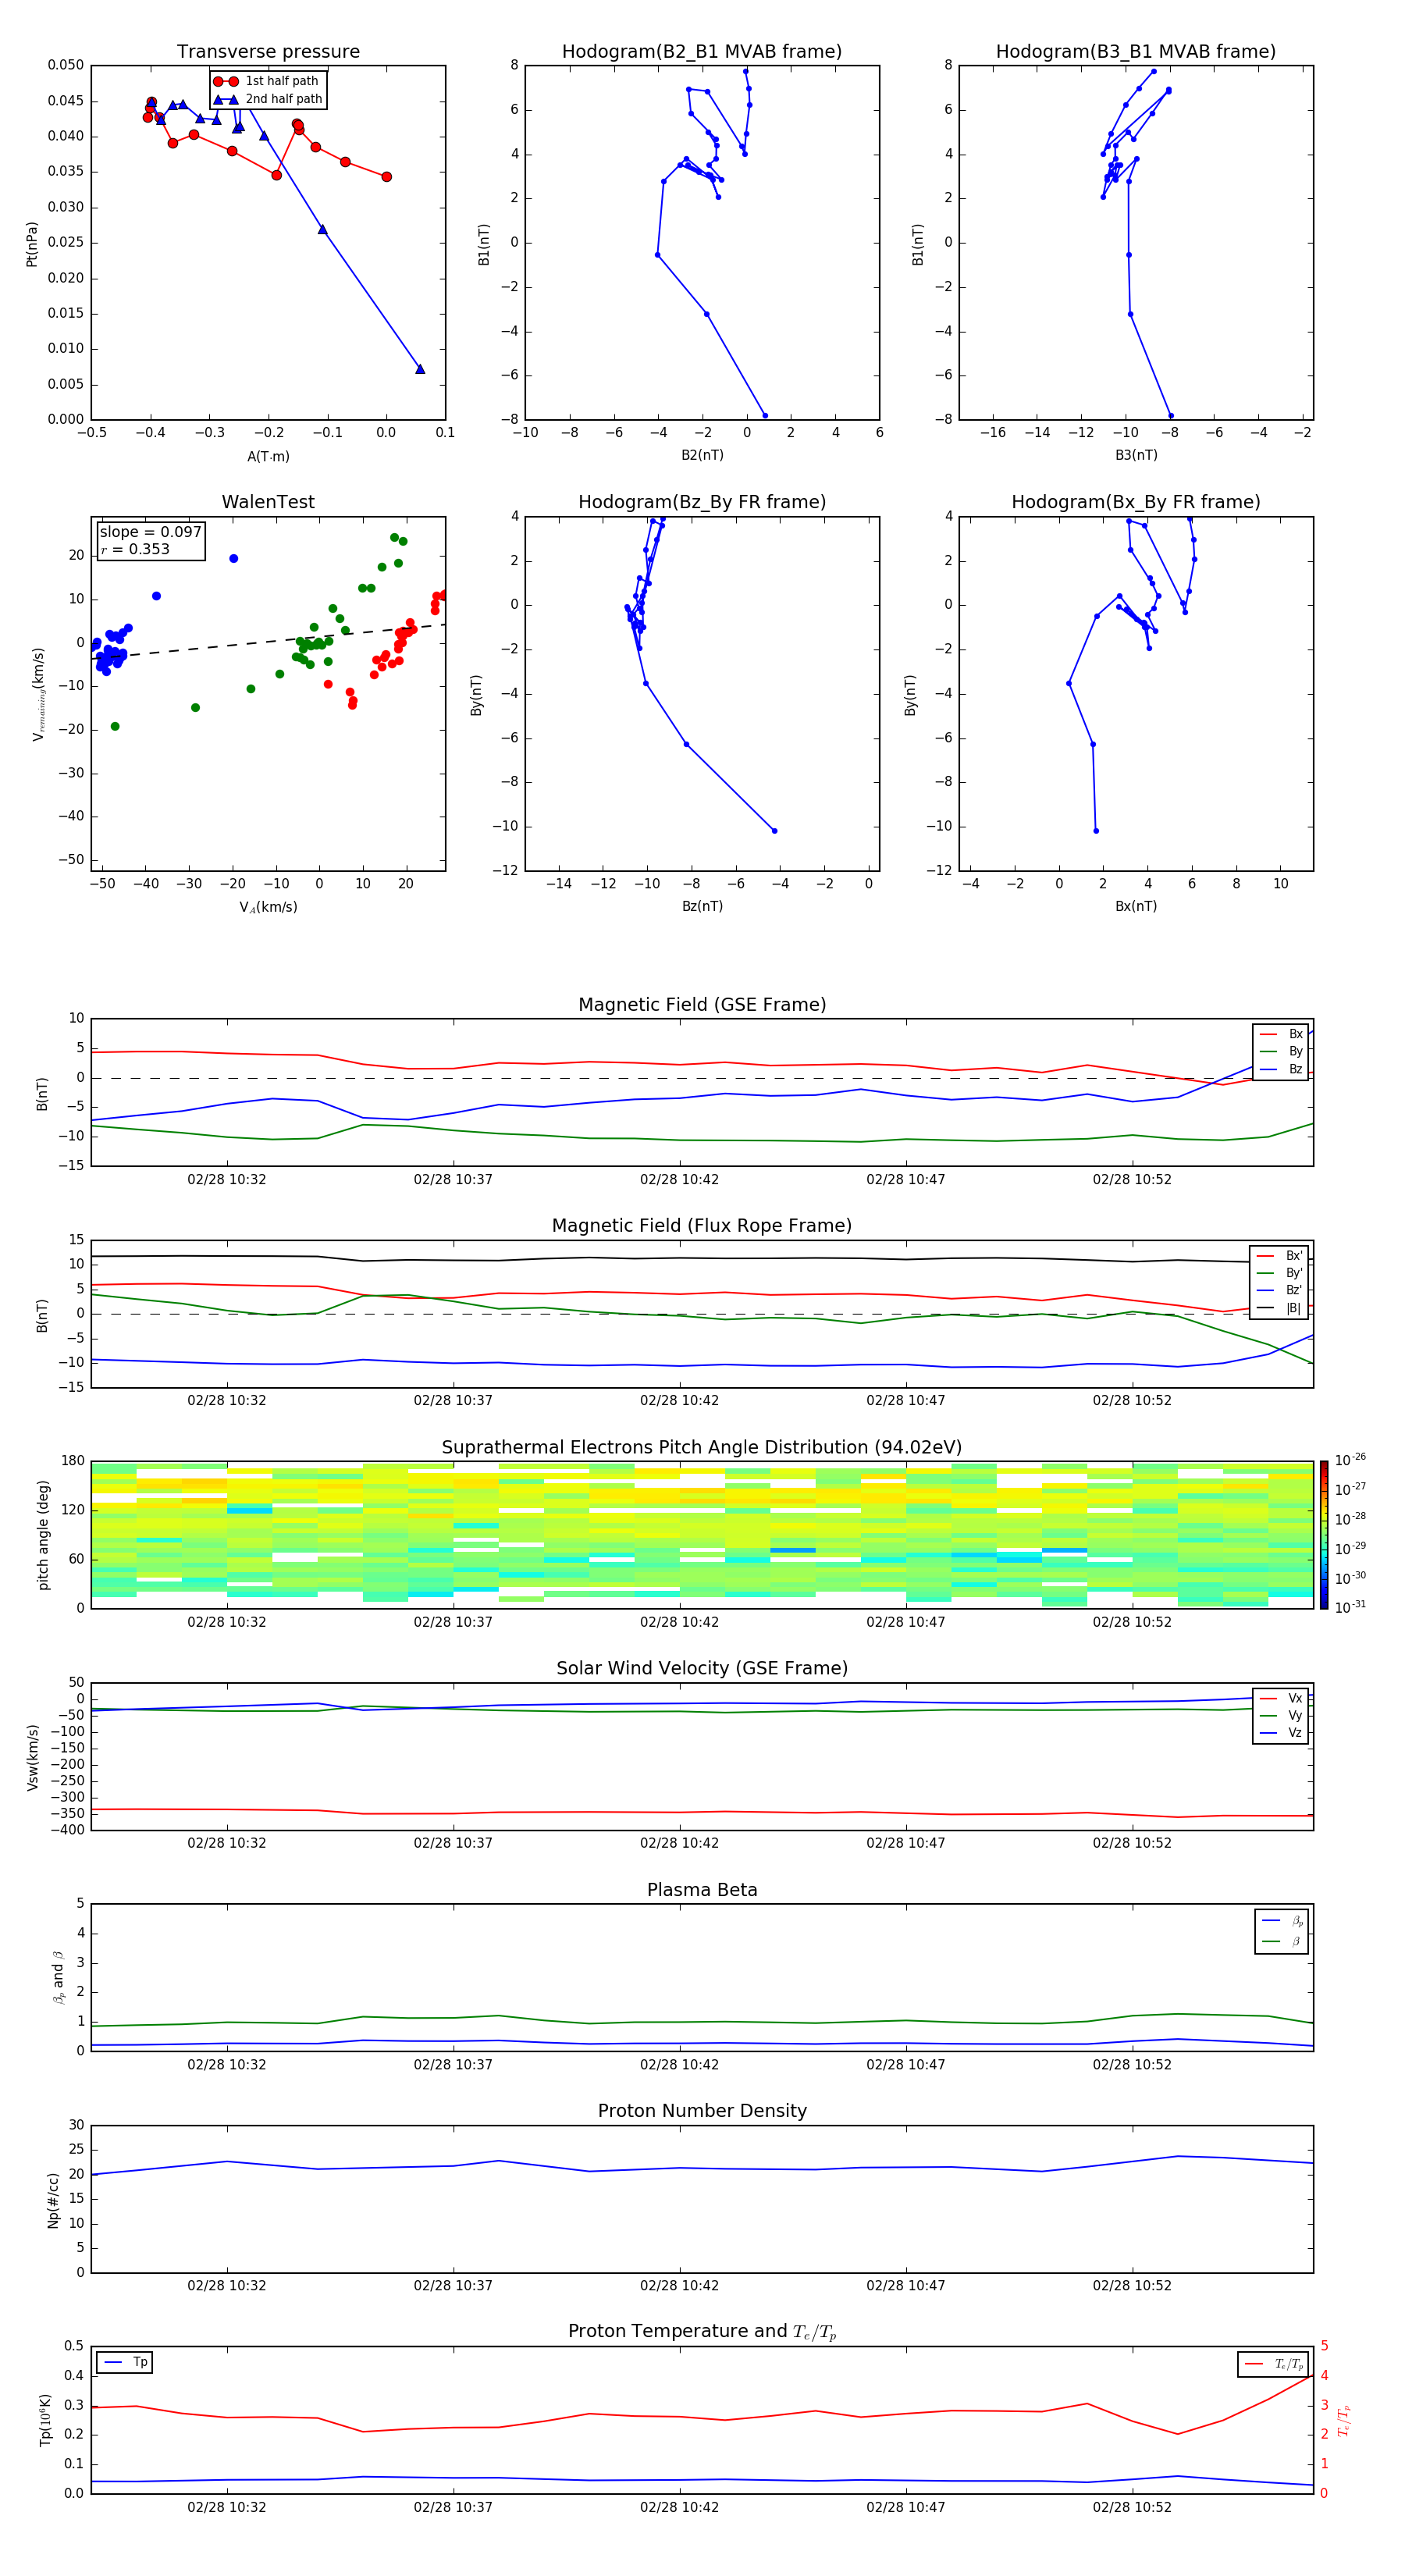Click the 'Hodogram(Bx_By FR frame)' title
This screenshot has height=2576, width=1405.
click(1136, 502)
